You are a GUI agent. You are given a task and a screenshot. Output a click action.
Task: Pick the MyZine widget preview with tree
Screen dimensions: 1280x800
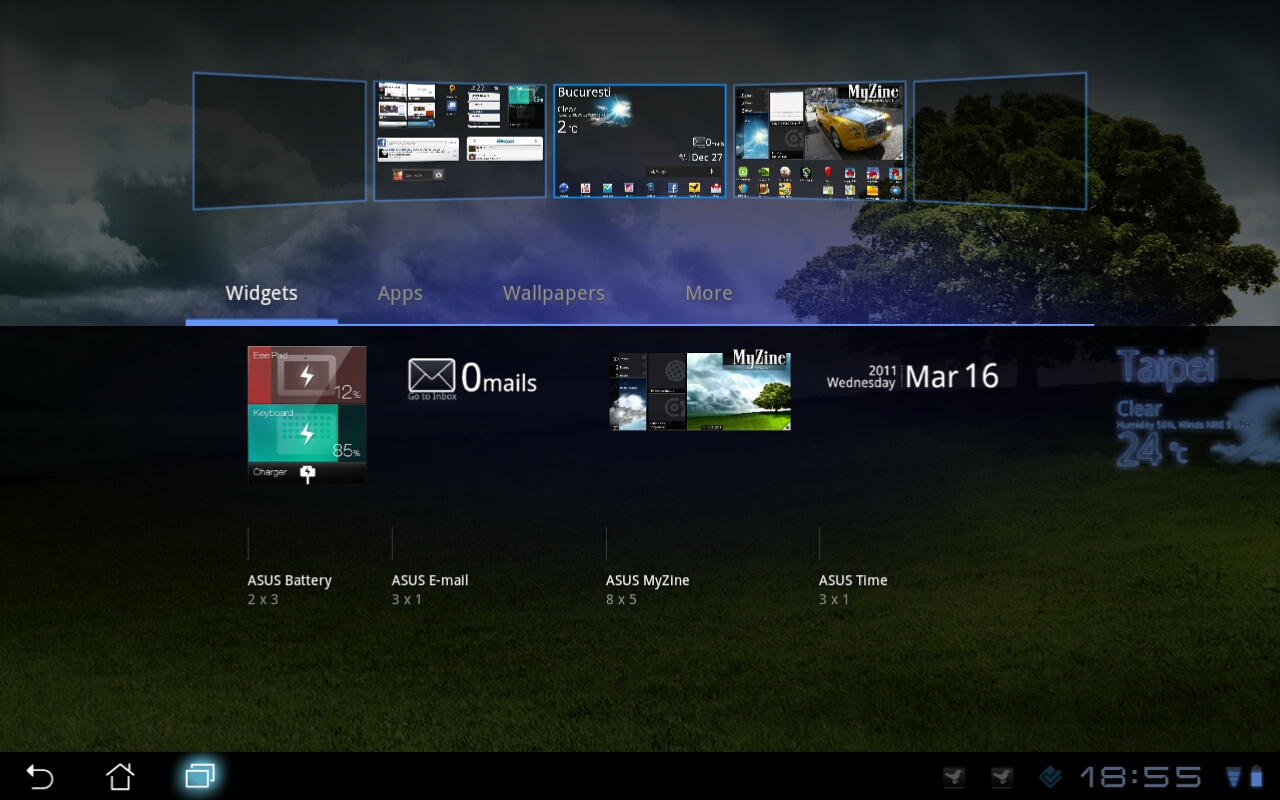[700, 391]
